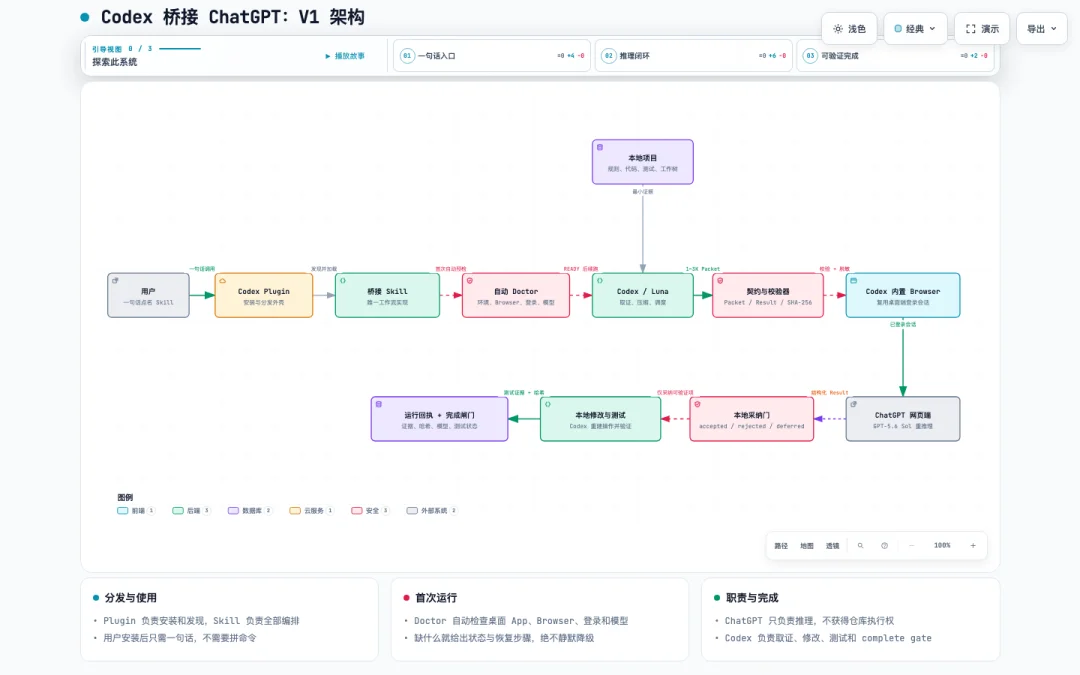Click the title Codex 桥接 ChatGPT: V1 架构

233,17
